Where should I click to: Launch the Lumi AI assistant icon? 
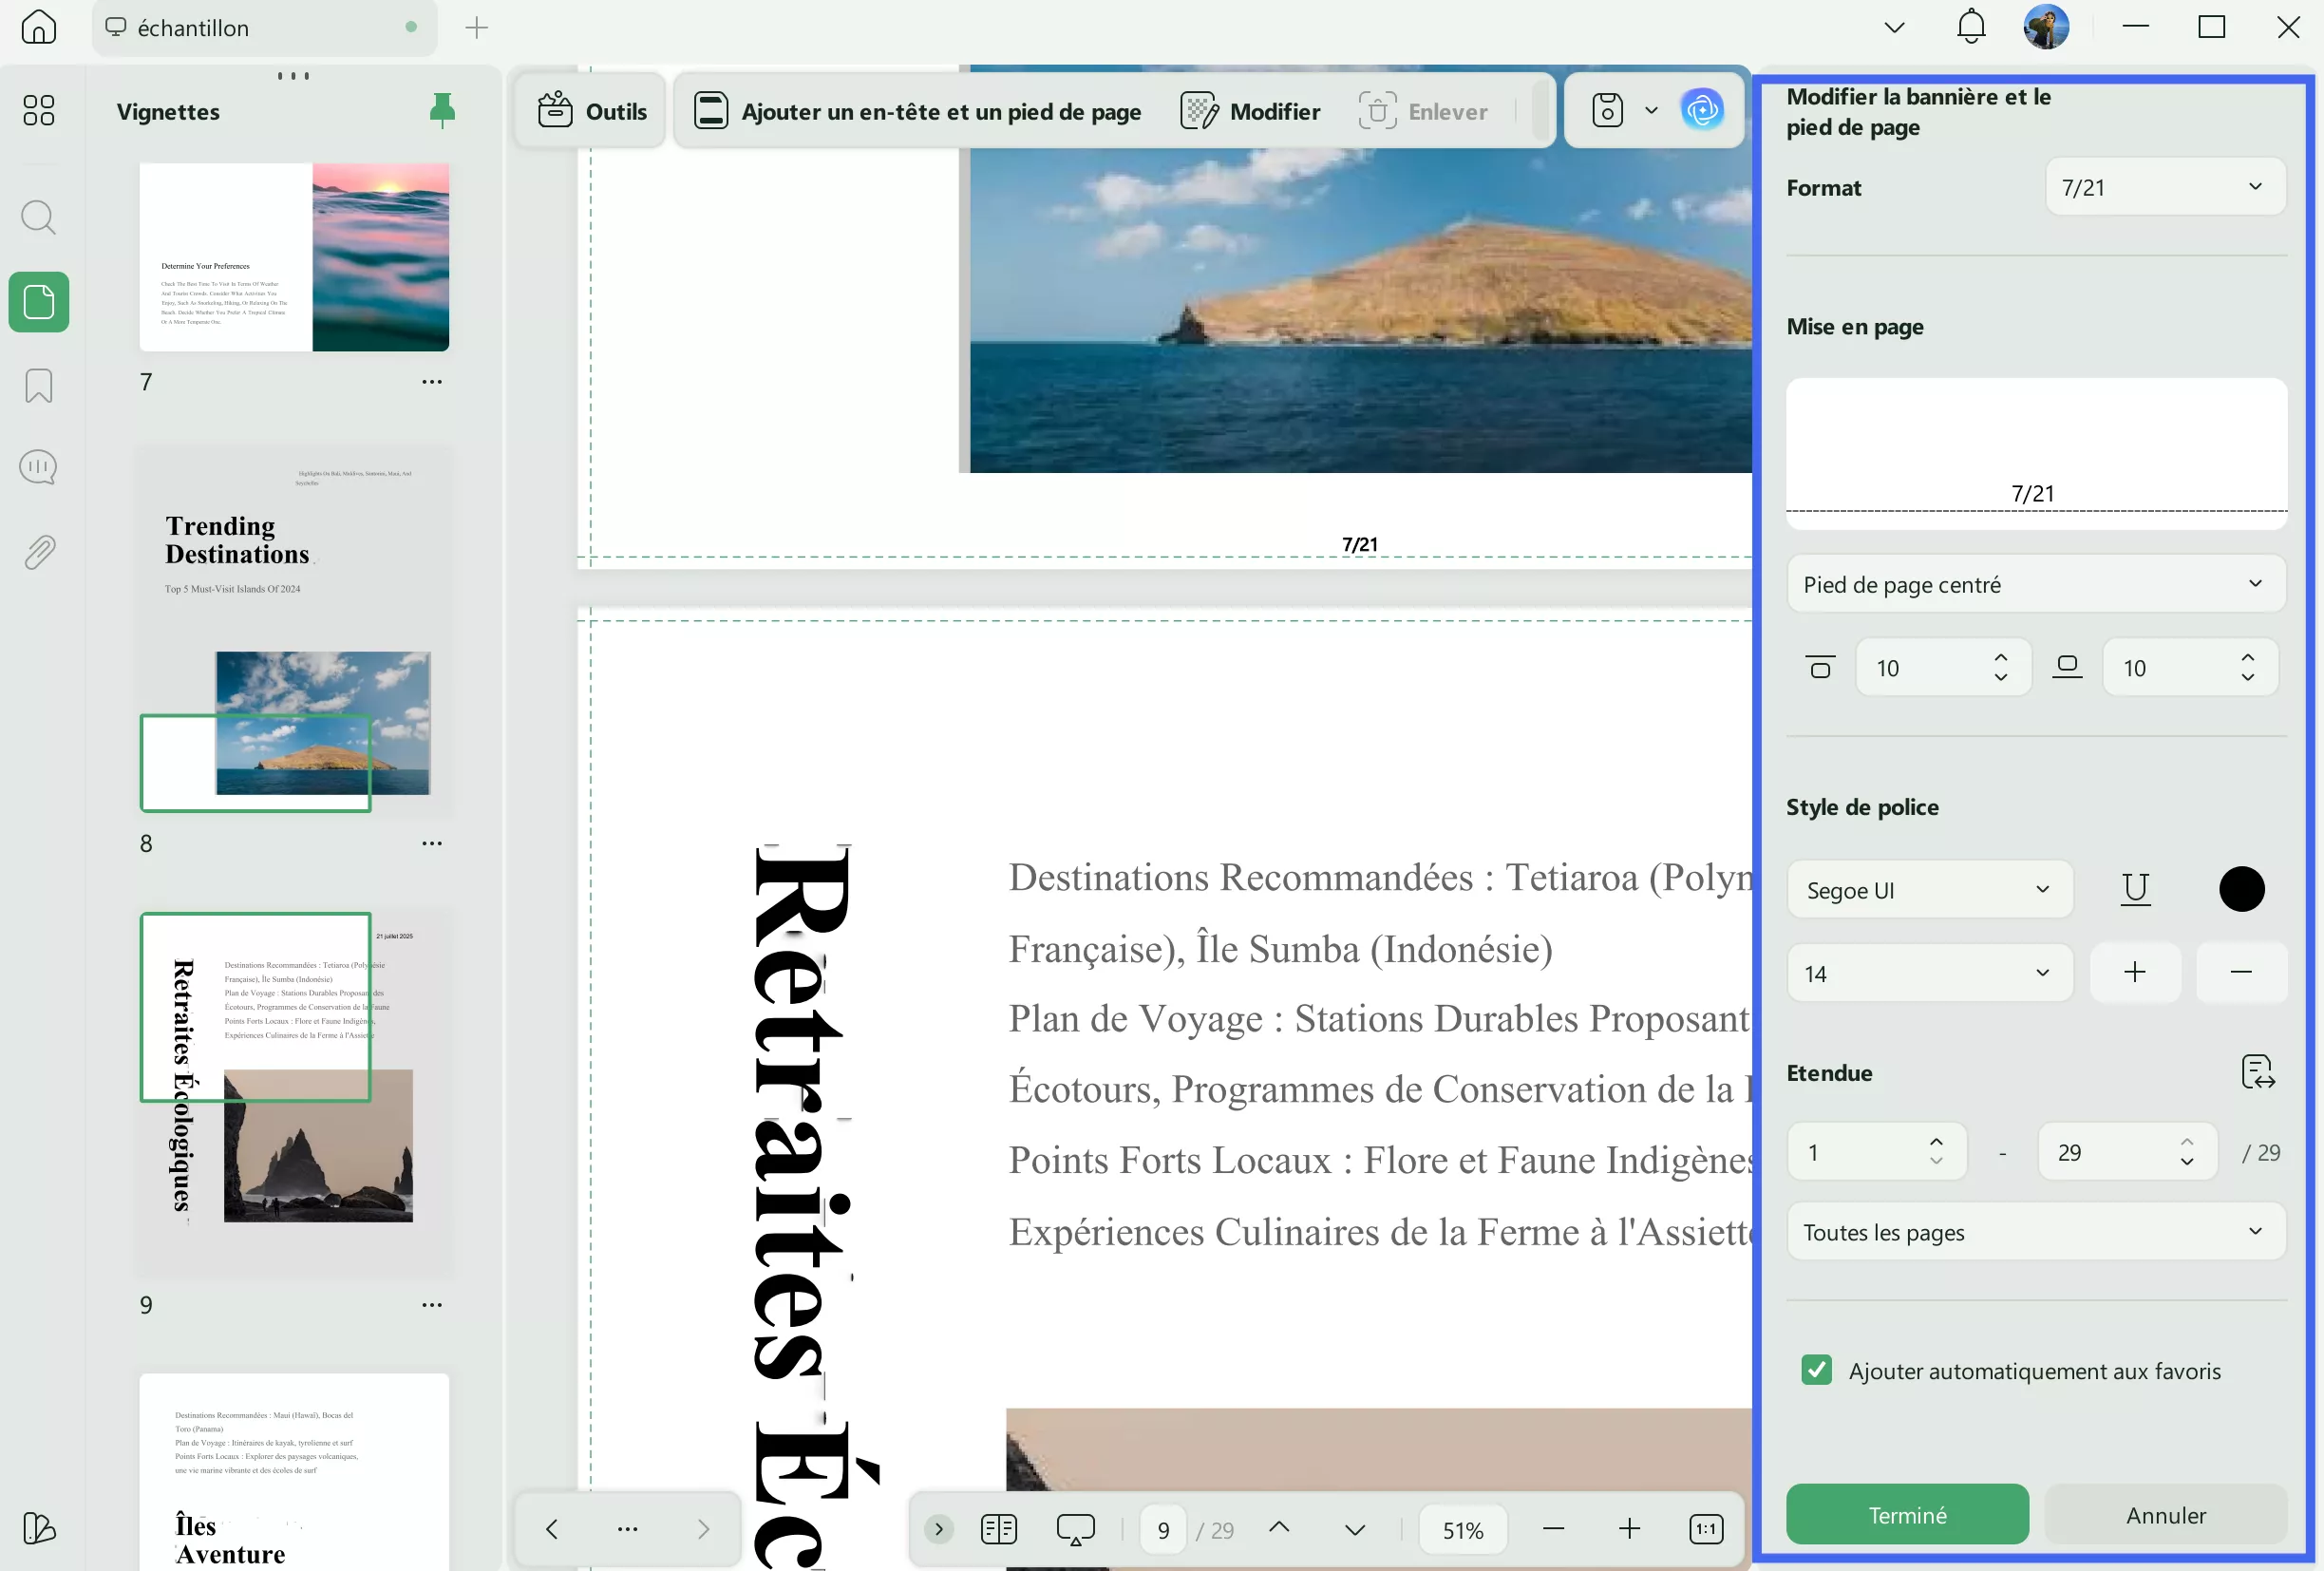[1703, 110]
